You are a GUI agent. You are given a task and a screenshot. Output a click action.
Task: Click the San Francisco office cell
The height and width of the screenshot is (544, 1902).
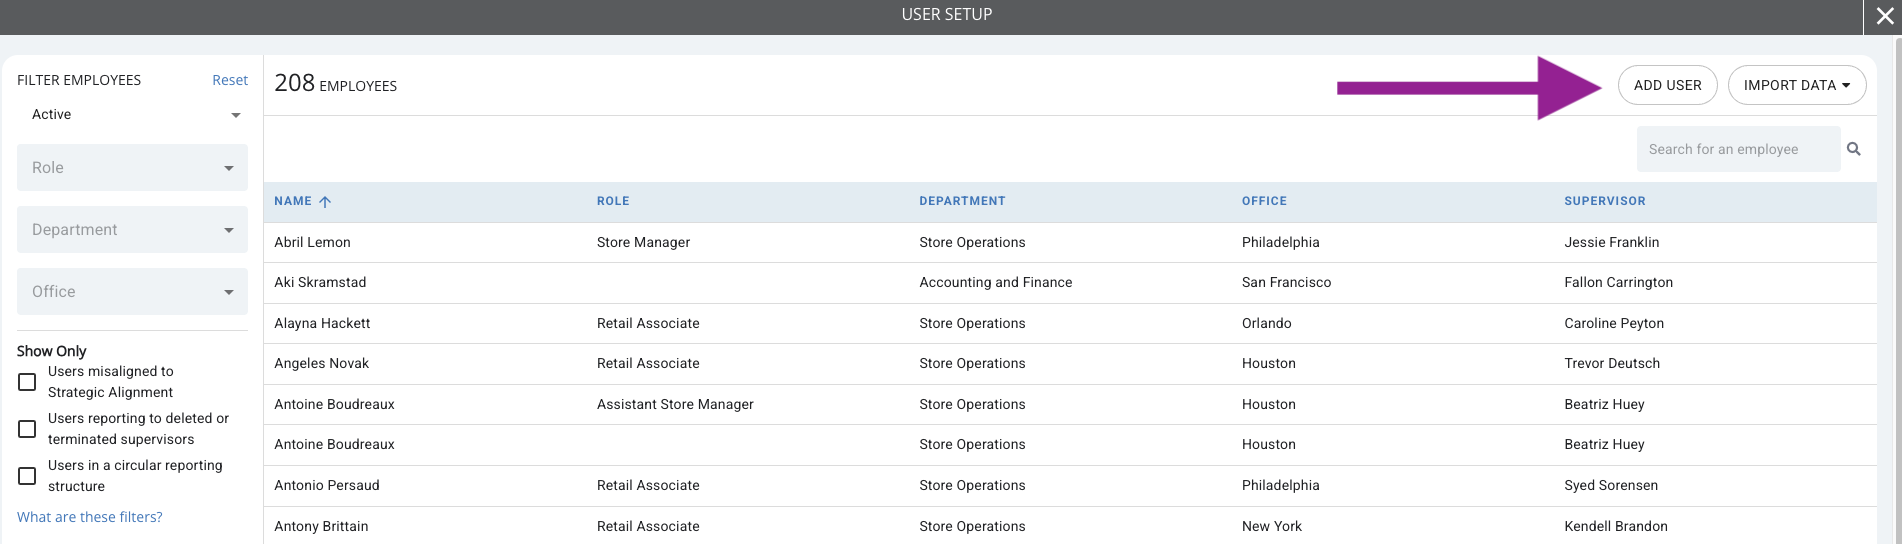point(1286,282)
